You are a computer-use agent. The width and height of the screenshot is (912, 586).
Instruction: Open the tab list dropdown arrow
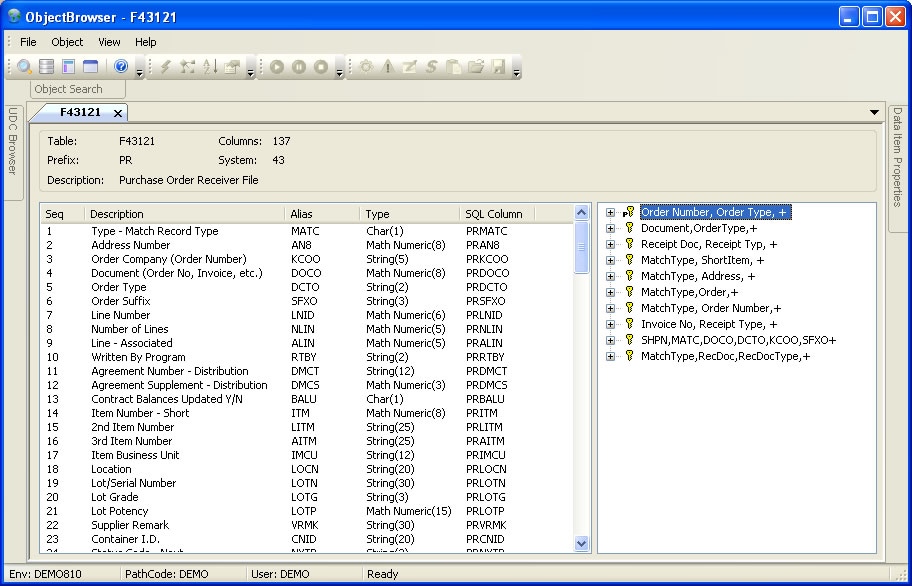[x=875, y=112]
